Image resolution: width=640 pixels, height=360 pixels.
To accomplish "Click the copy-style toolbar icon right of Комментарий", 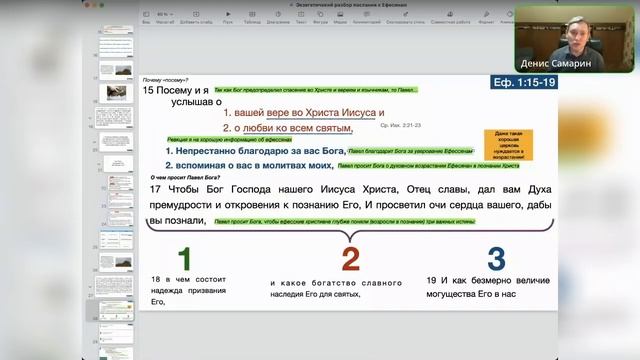I will 405,17.
